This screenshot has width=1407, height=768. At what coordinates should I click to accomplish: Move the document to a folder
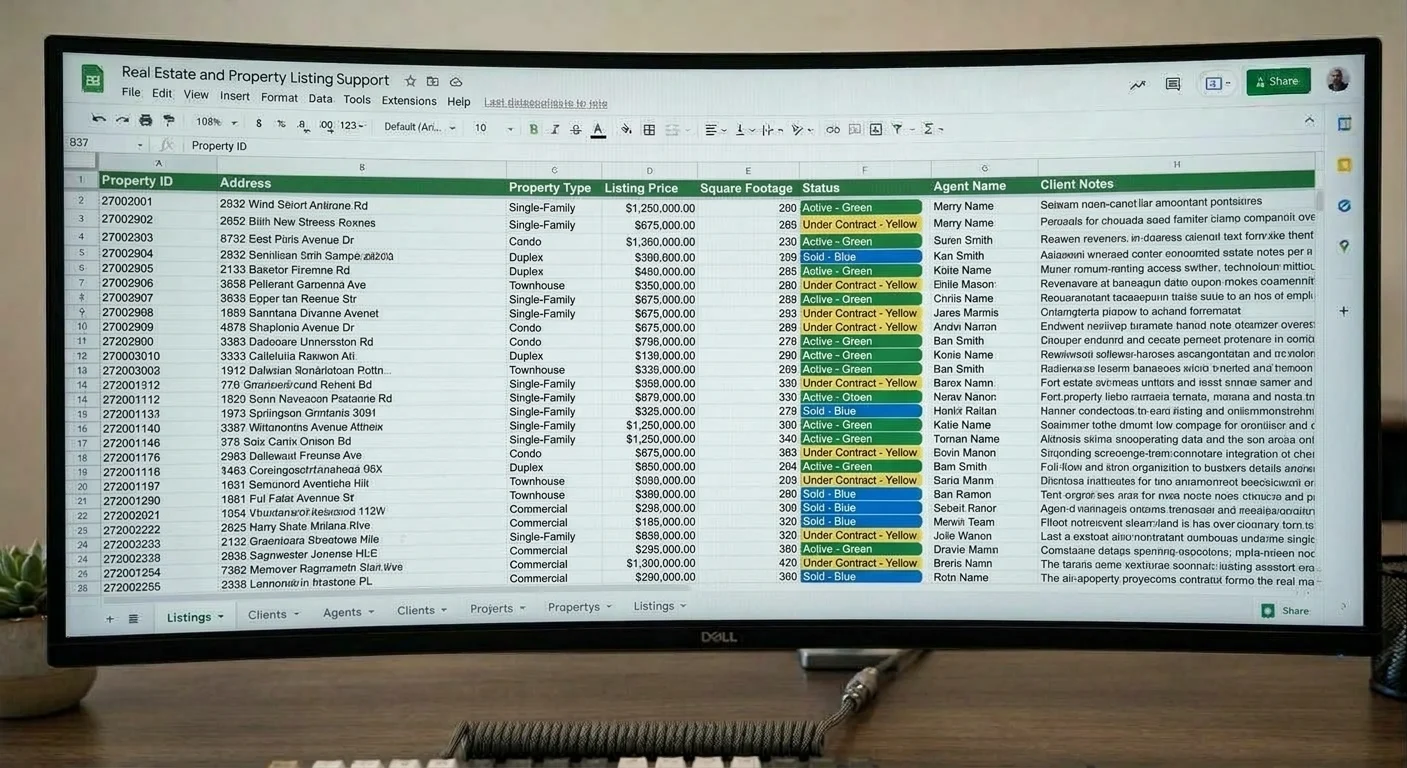pyautogui.click(x=433, y=81)
